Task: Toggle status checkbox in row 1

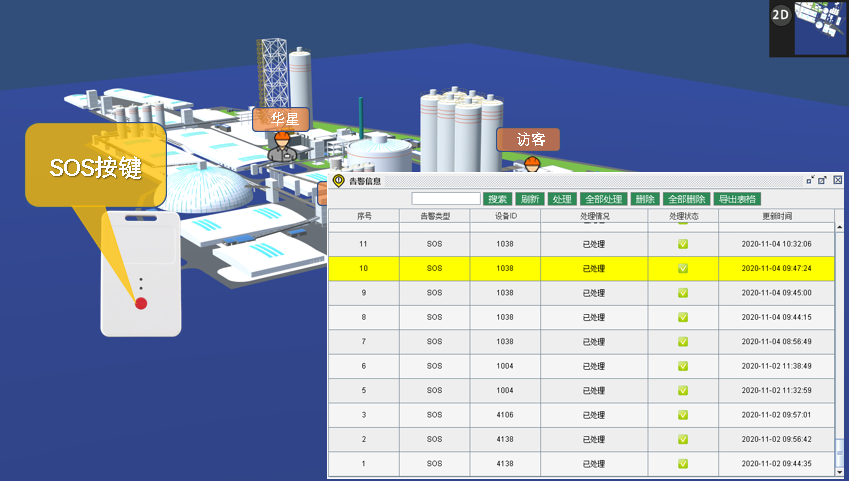Action: 683,463
